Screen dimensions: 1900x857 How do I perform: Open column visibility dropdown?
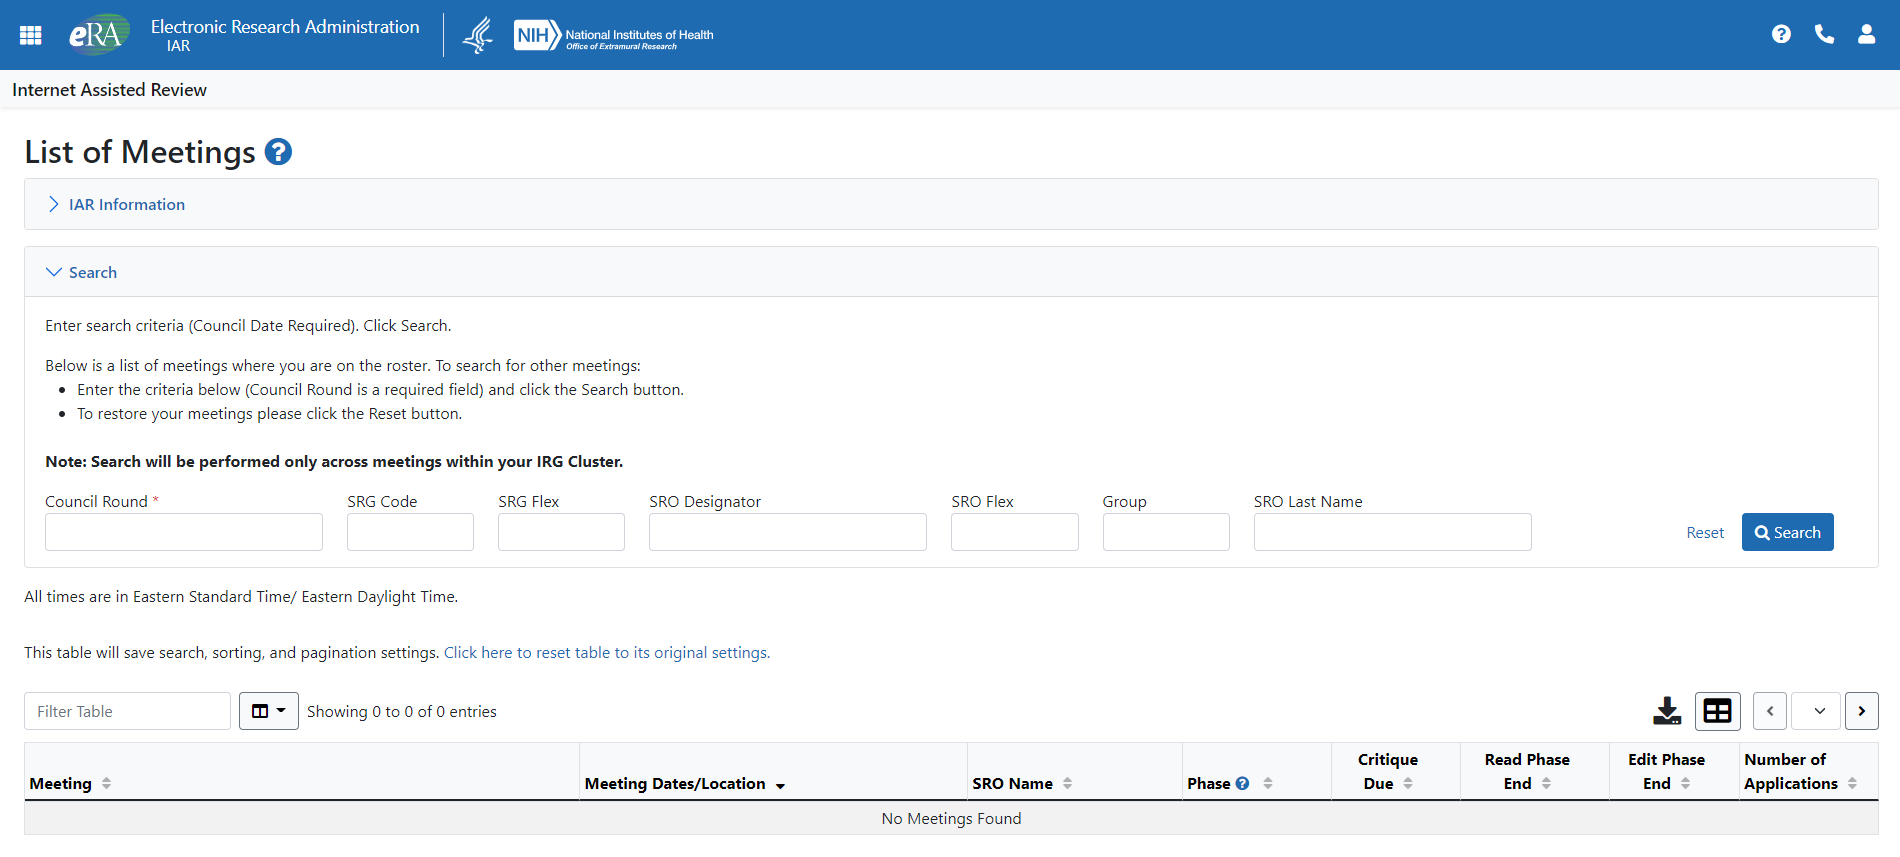coord(269,711)
